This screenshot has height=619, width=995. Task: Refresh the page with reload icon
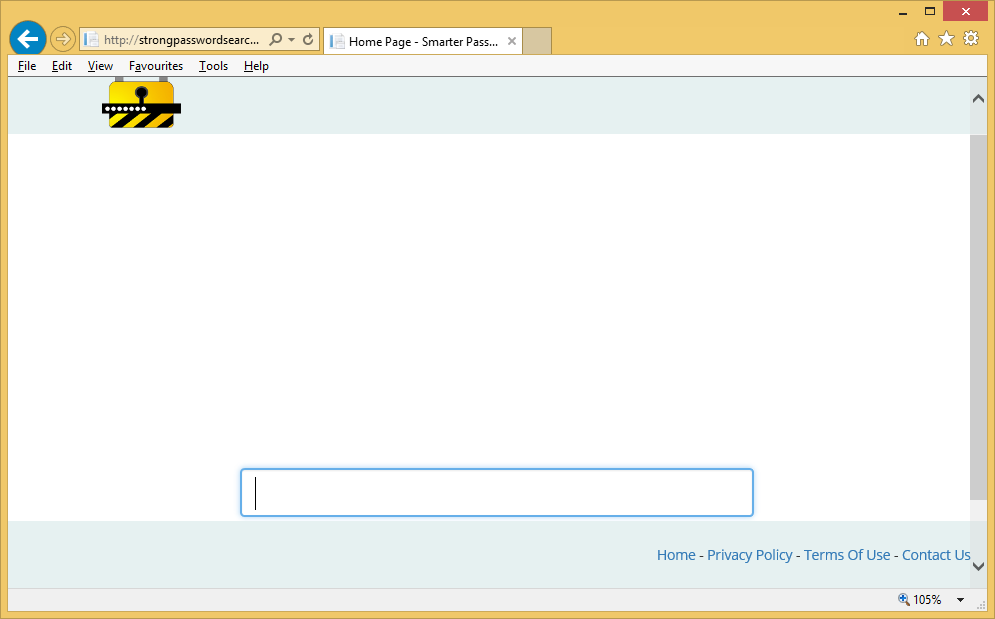pyautogui.click(x=308, y=40)
